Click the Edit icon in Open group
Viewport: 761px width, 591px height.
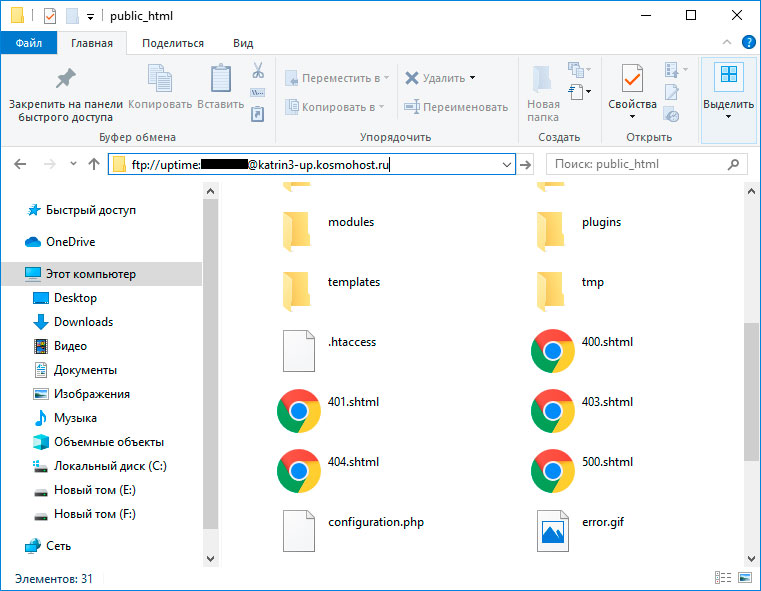[672, 92]
